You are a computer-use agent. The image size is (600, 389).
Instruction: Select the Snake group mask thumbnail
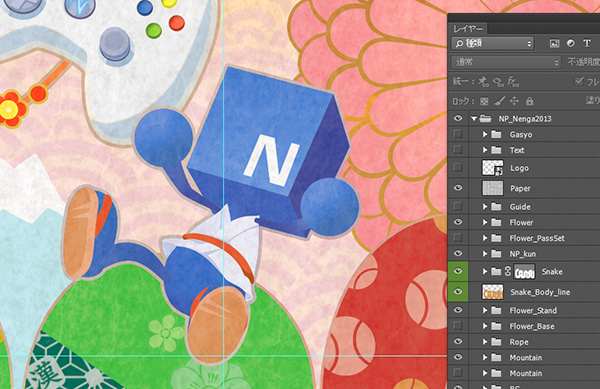click(524, 272)
